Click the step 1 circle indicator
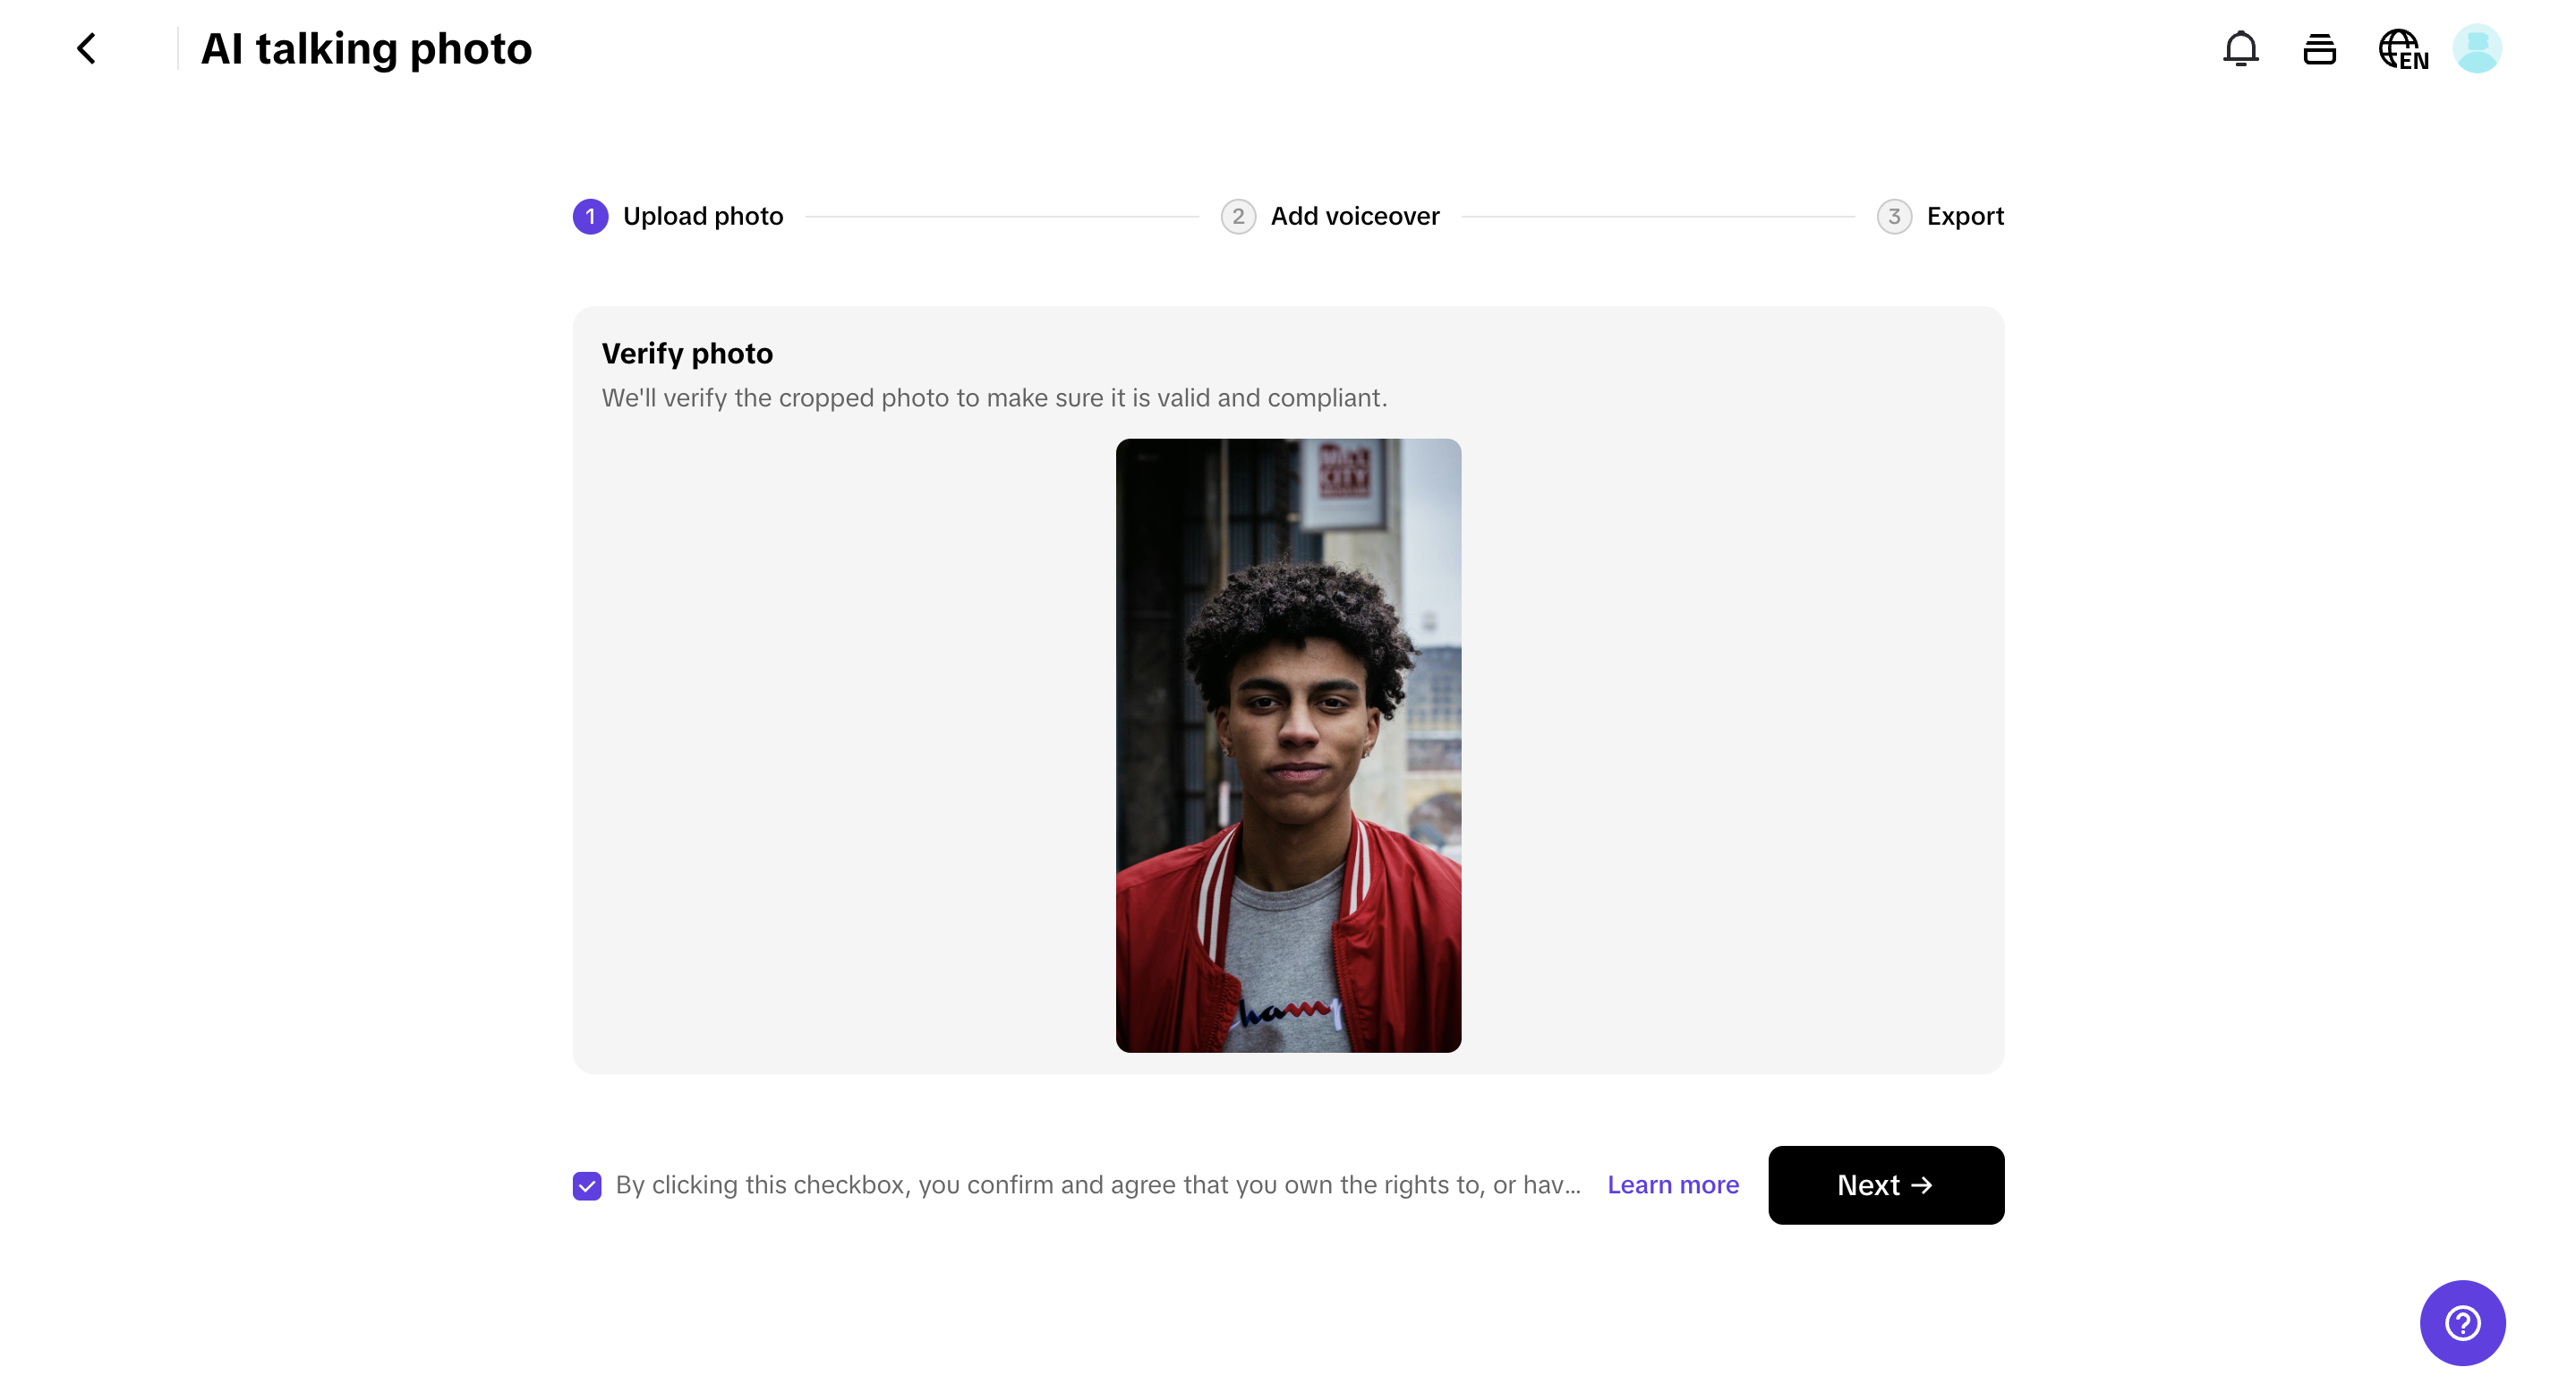 590,216
